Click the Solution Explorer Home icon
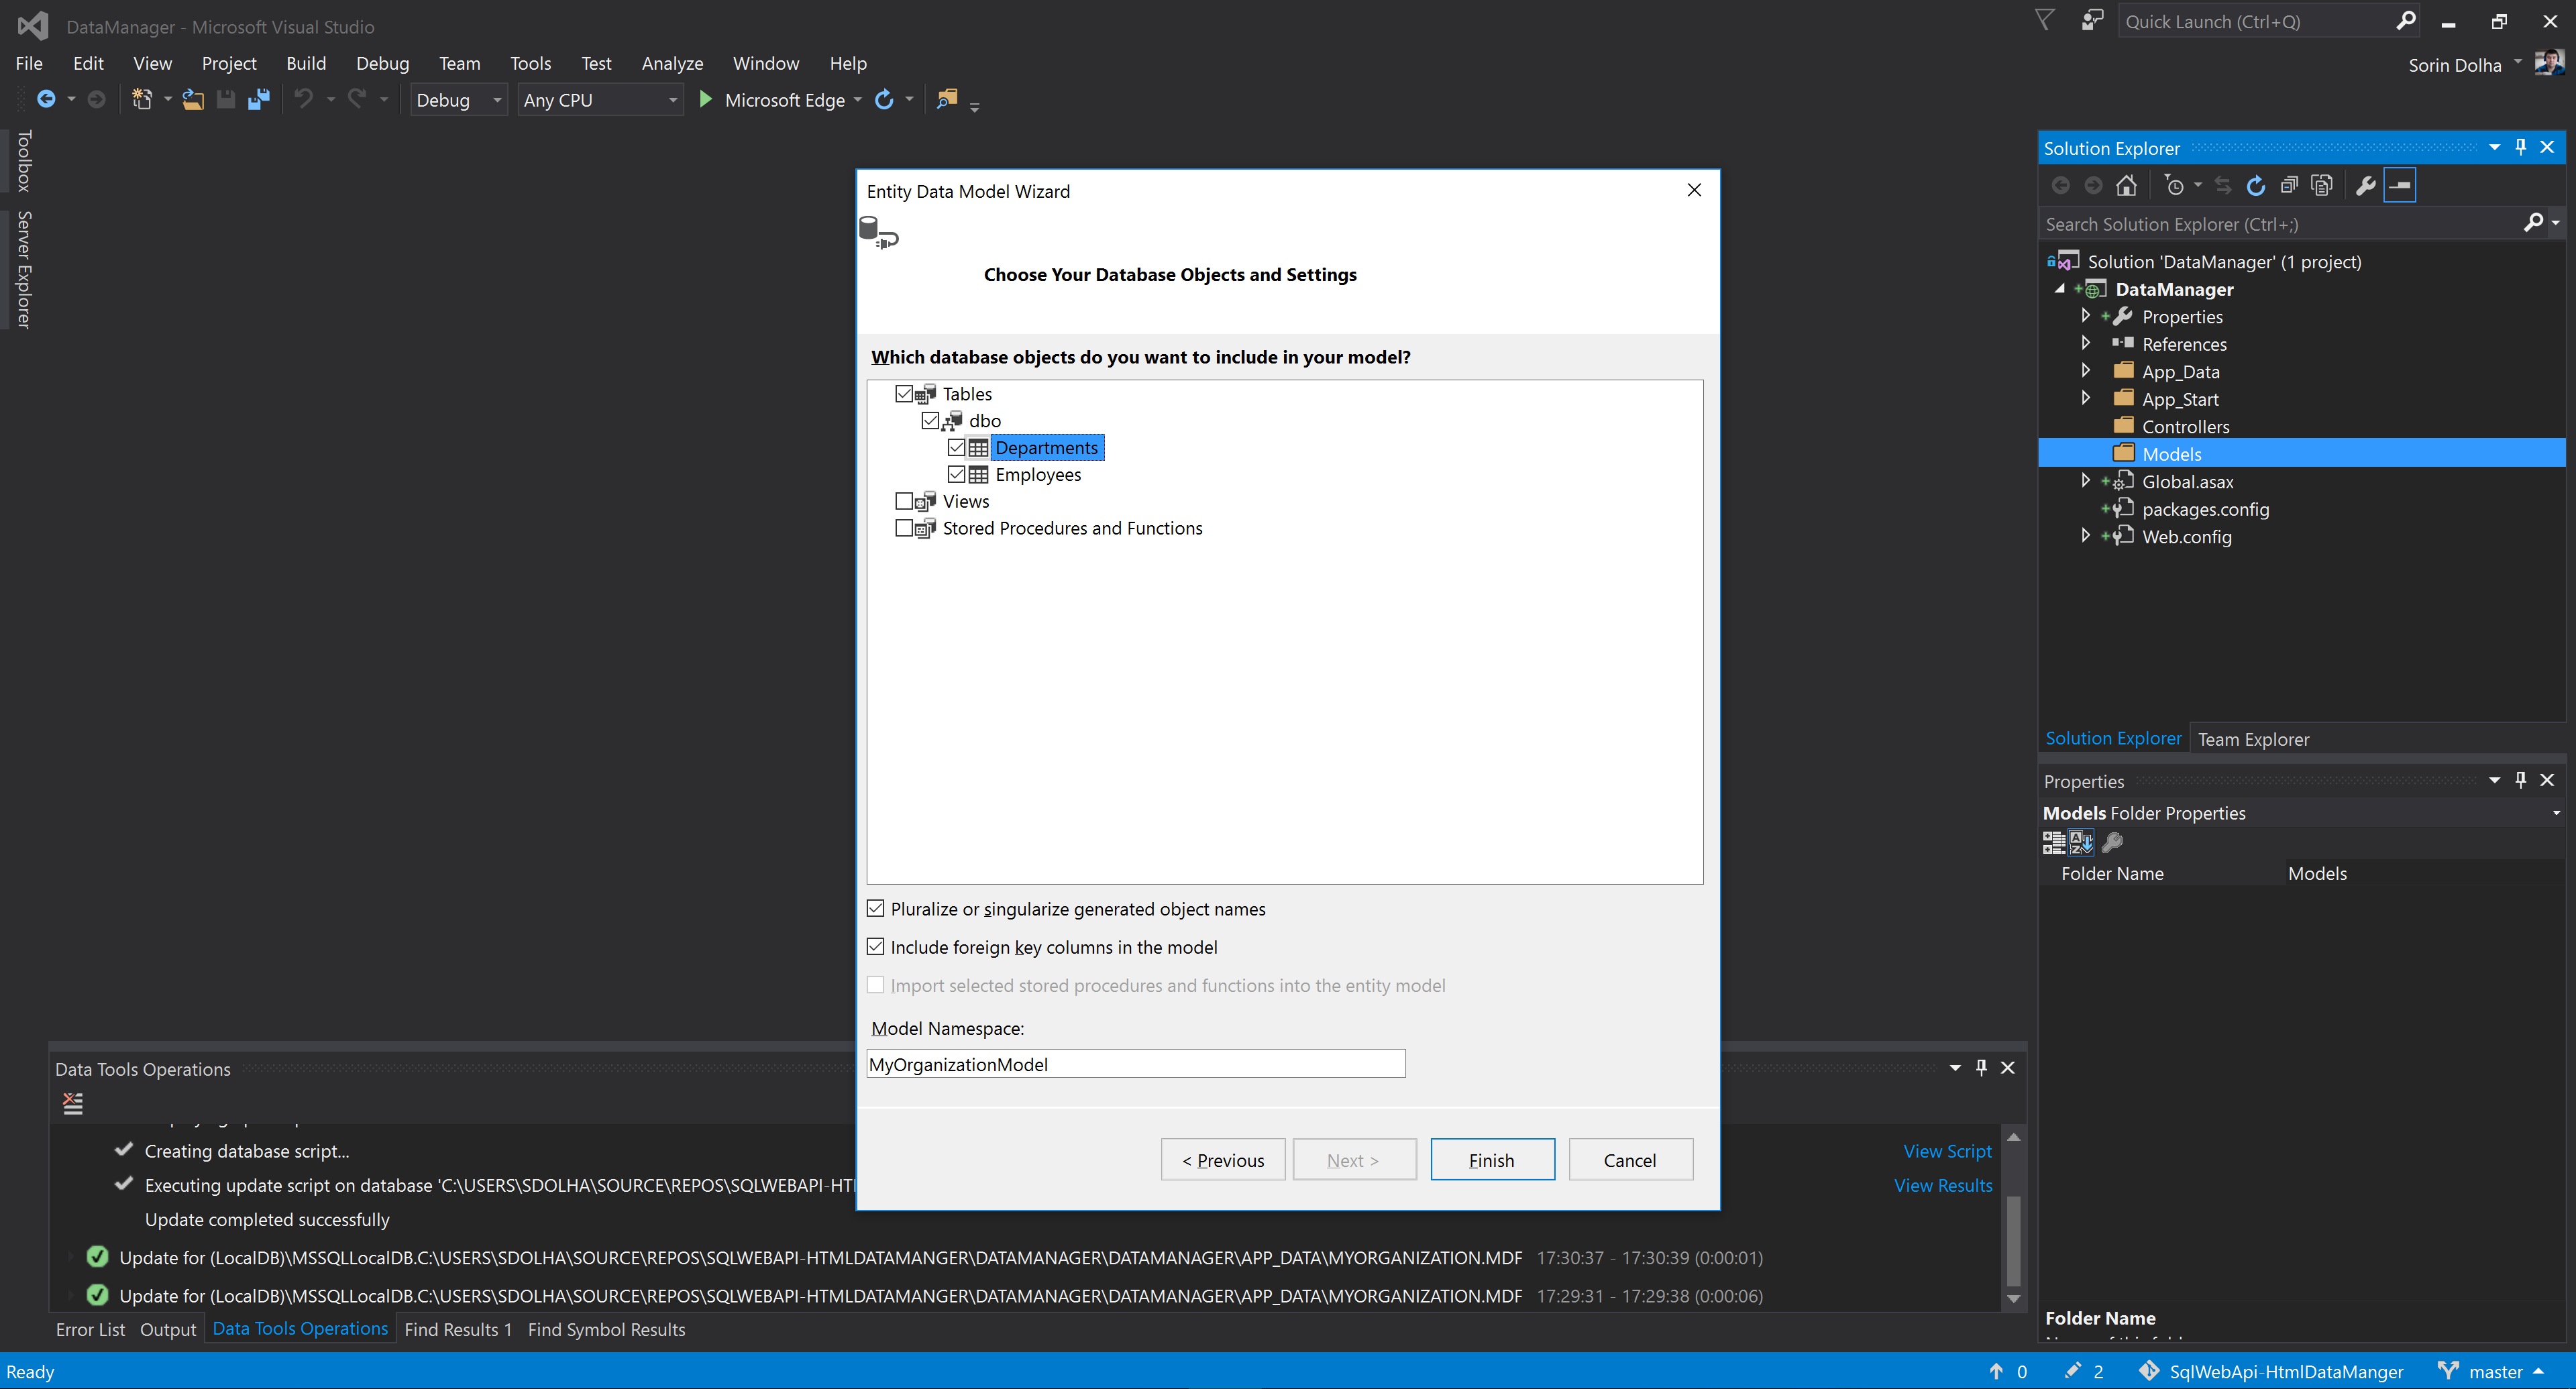The width and height of the screenshot is (2576, 1389). [x=2126, y=185]
